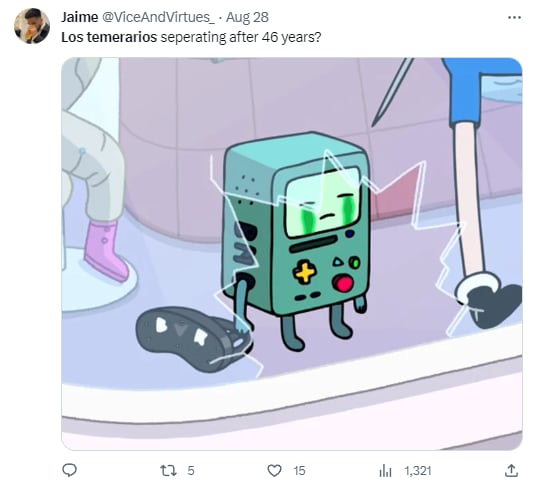Click Jaime's profile avatar picture
Image resolution: width=534 pixels, height=486 pixels.
pos(32,26)
